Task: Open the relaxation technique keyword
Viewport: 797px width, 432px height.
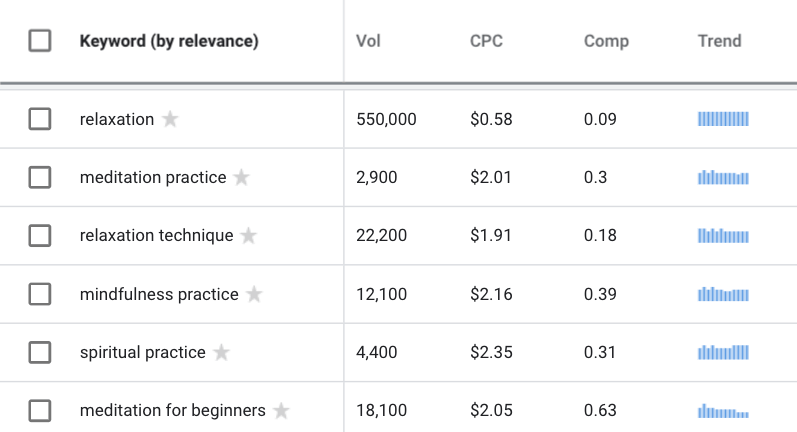Action: pyautogui.click(x=157, y=235)
